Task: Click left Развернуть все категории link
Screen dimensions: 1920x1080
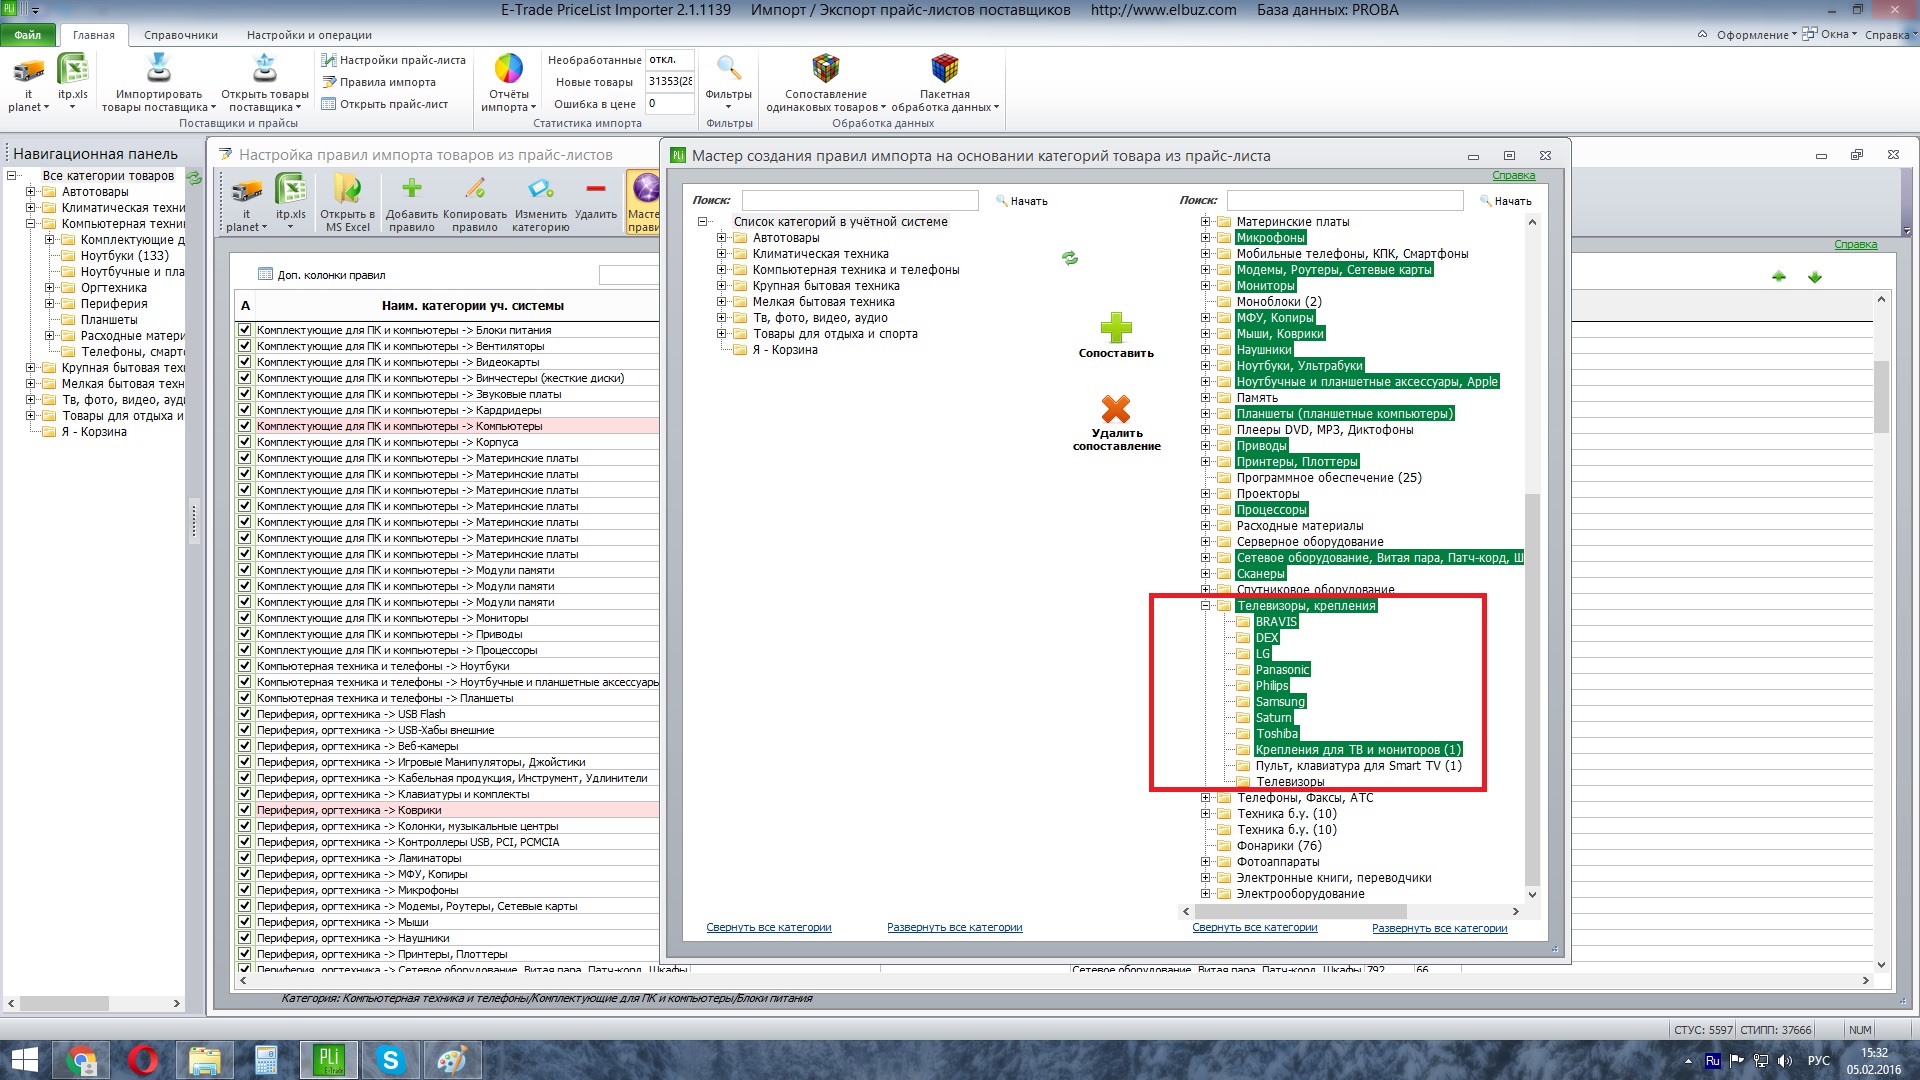Action: pos(955,927)
